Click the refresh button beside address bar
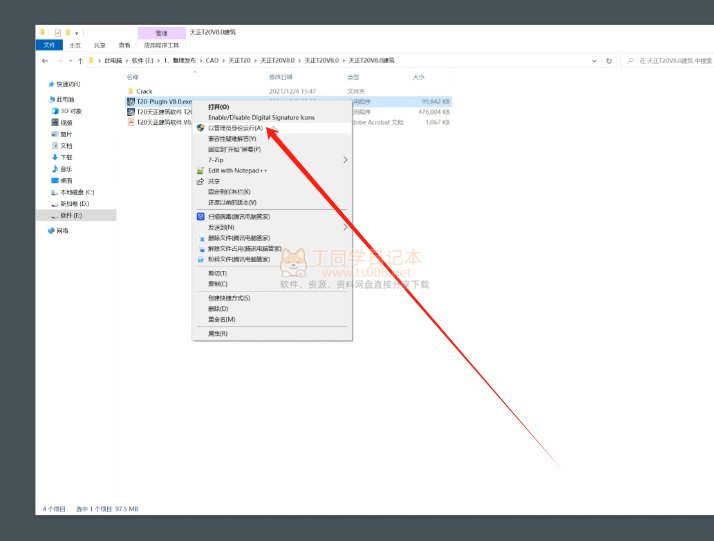This screenshot has width=714, height=541. pyautogui.click(x=609, y=61)
